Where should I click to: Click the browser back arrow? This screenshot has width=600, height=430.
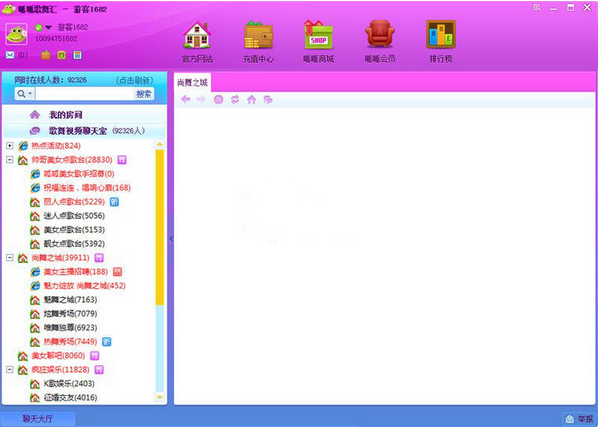click(185, 100)
